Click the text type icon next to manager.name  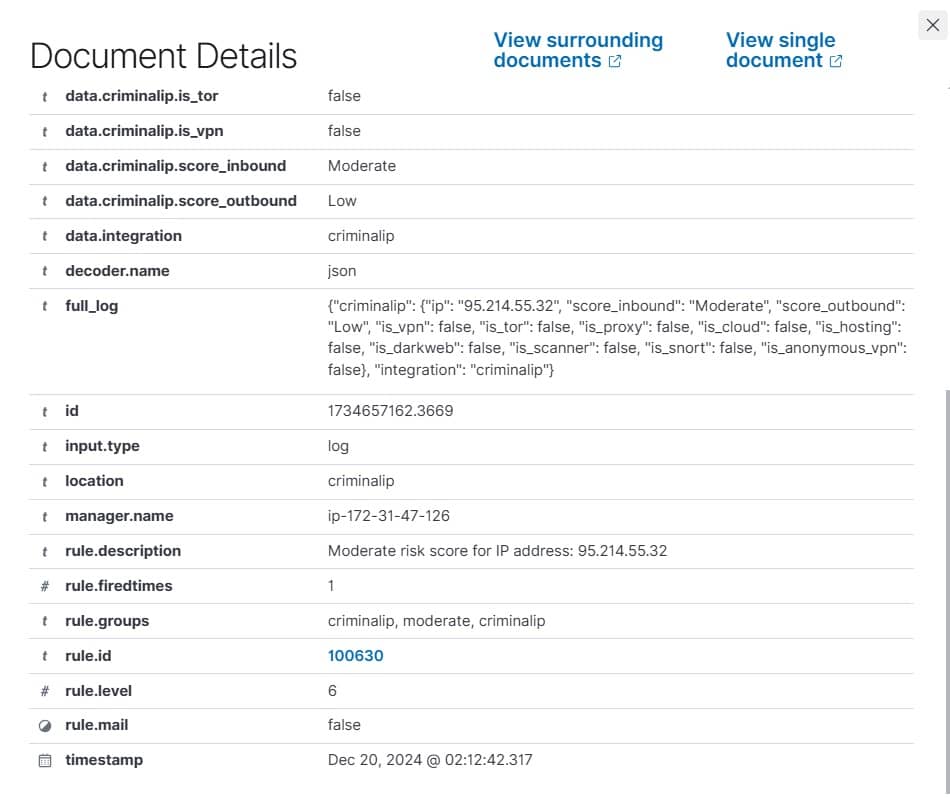point(44,516)
